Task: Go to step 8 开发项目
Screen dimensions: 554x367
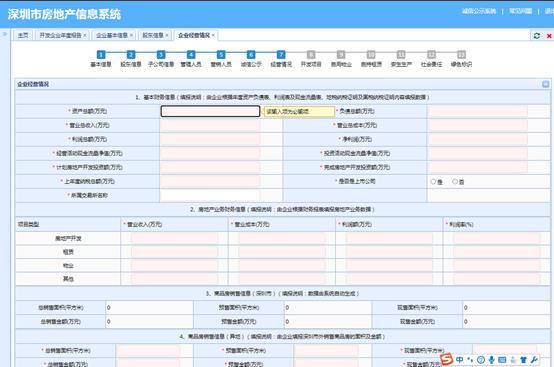Action: [311, 59]
